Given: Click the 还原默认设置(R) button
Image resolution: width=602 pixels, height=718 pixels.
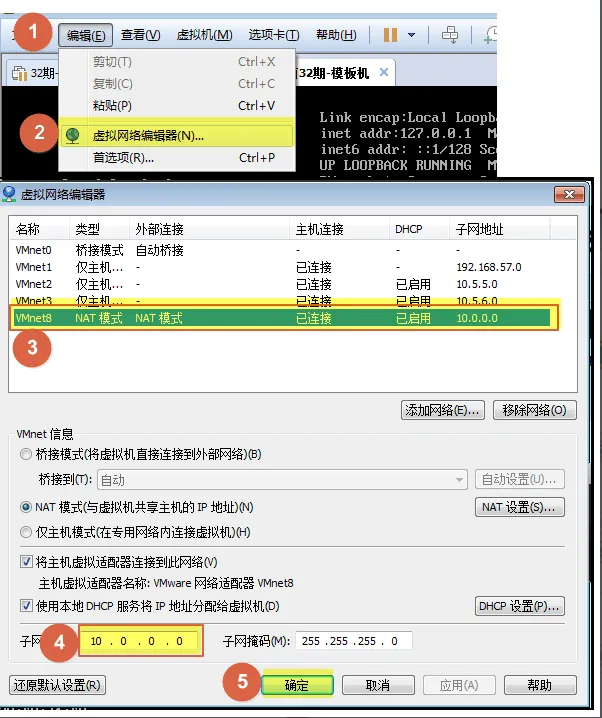Looking at the screenshot, I should tap(57, 685).
